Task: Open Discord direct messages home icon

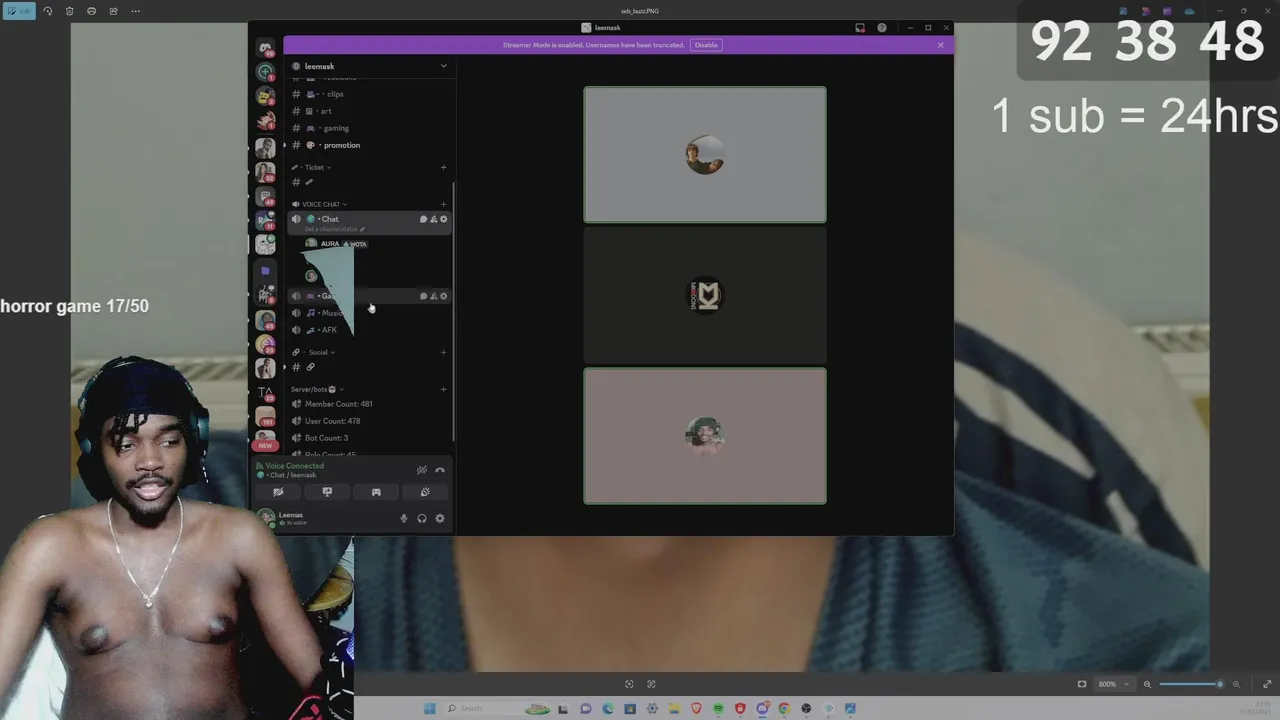Action: [x=265, y=48]
